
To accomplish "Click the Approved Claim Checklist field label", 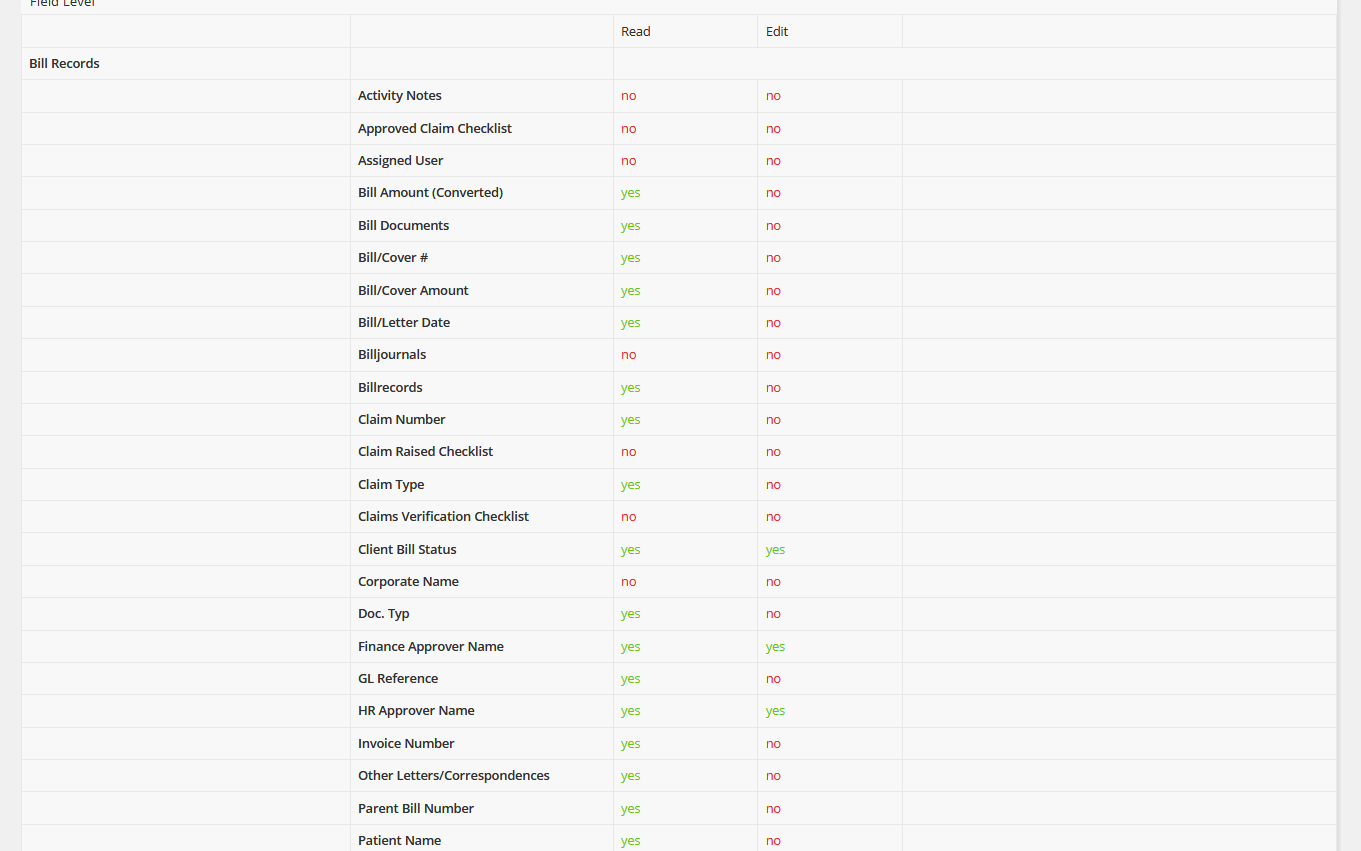I will pos(434,129).
